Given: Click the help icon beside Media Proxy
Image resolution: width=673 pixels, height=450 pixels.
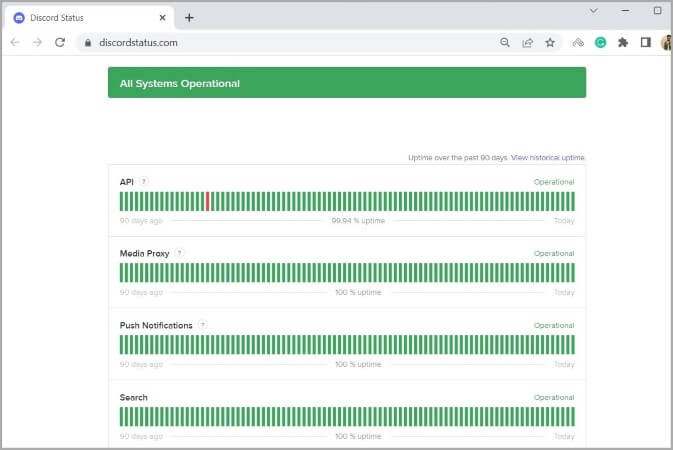Looking at the screenshot, I should pyautogui.click(x=179, y=253).
